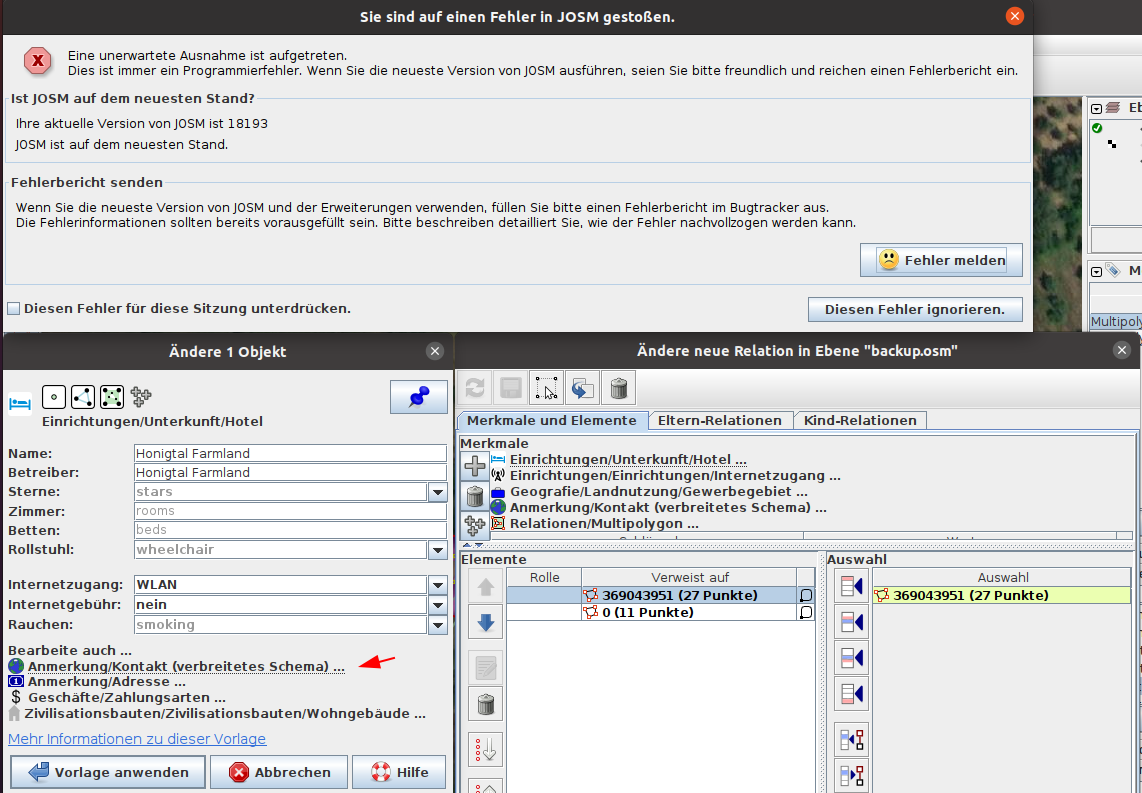Click the blue pin icon in preset dialog
Viewport: 1142px width, 793px height.
pyautogui.click(x=419, y=398)
